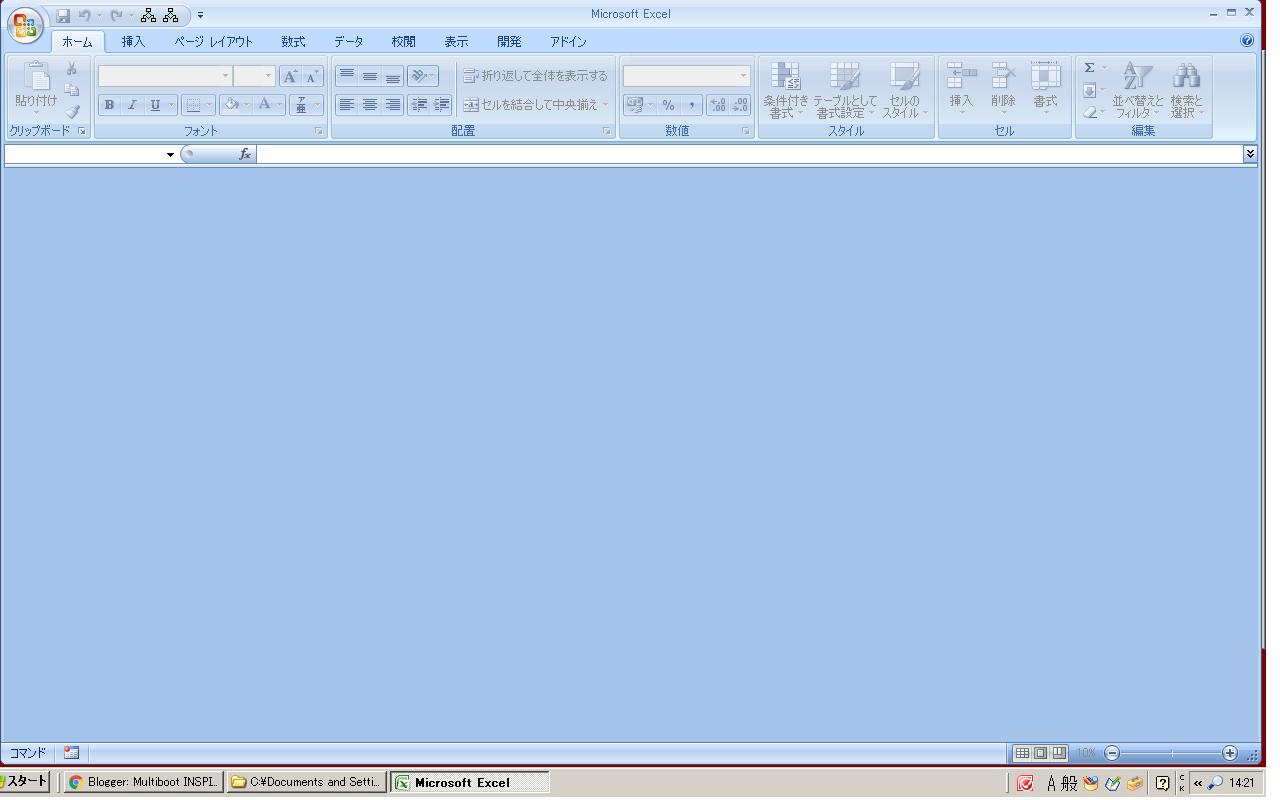
Task: Click the Redo arrow icon
Action: coord(117,15)
